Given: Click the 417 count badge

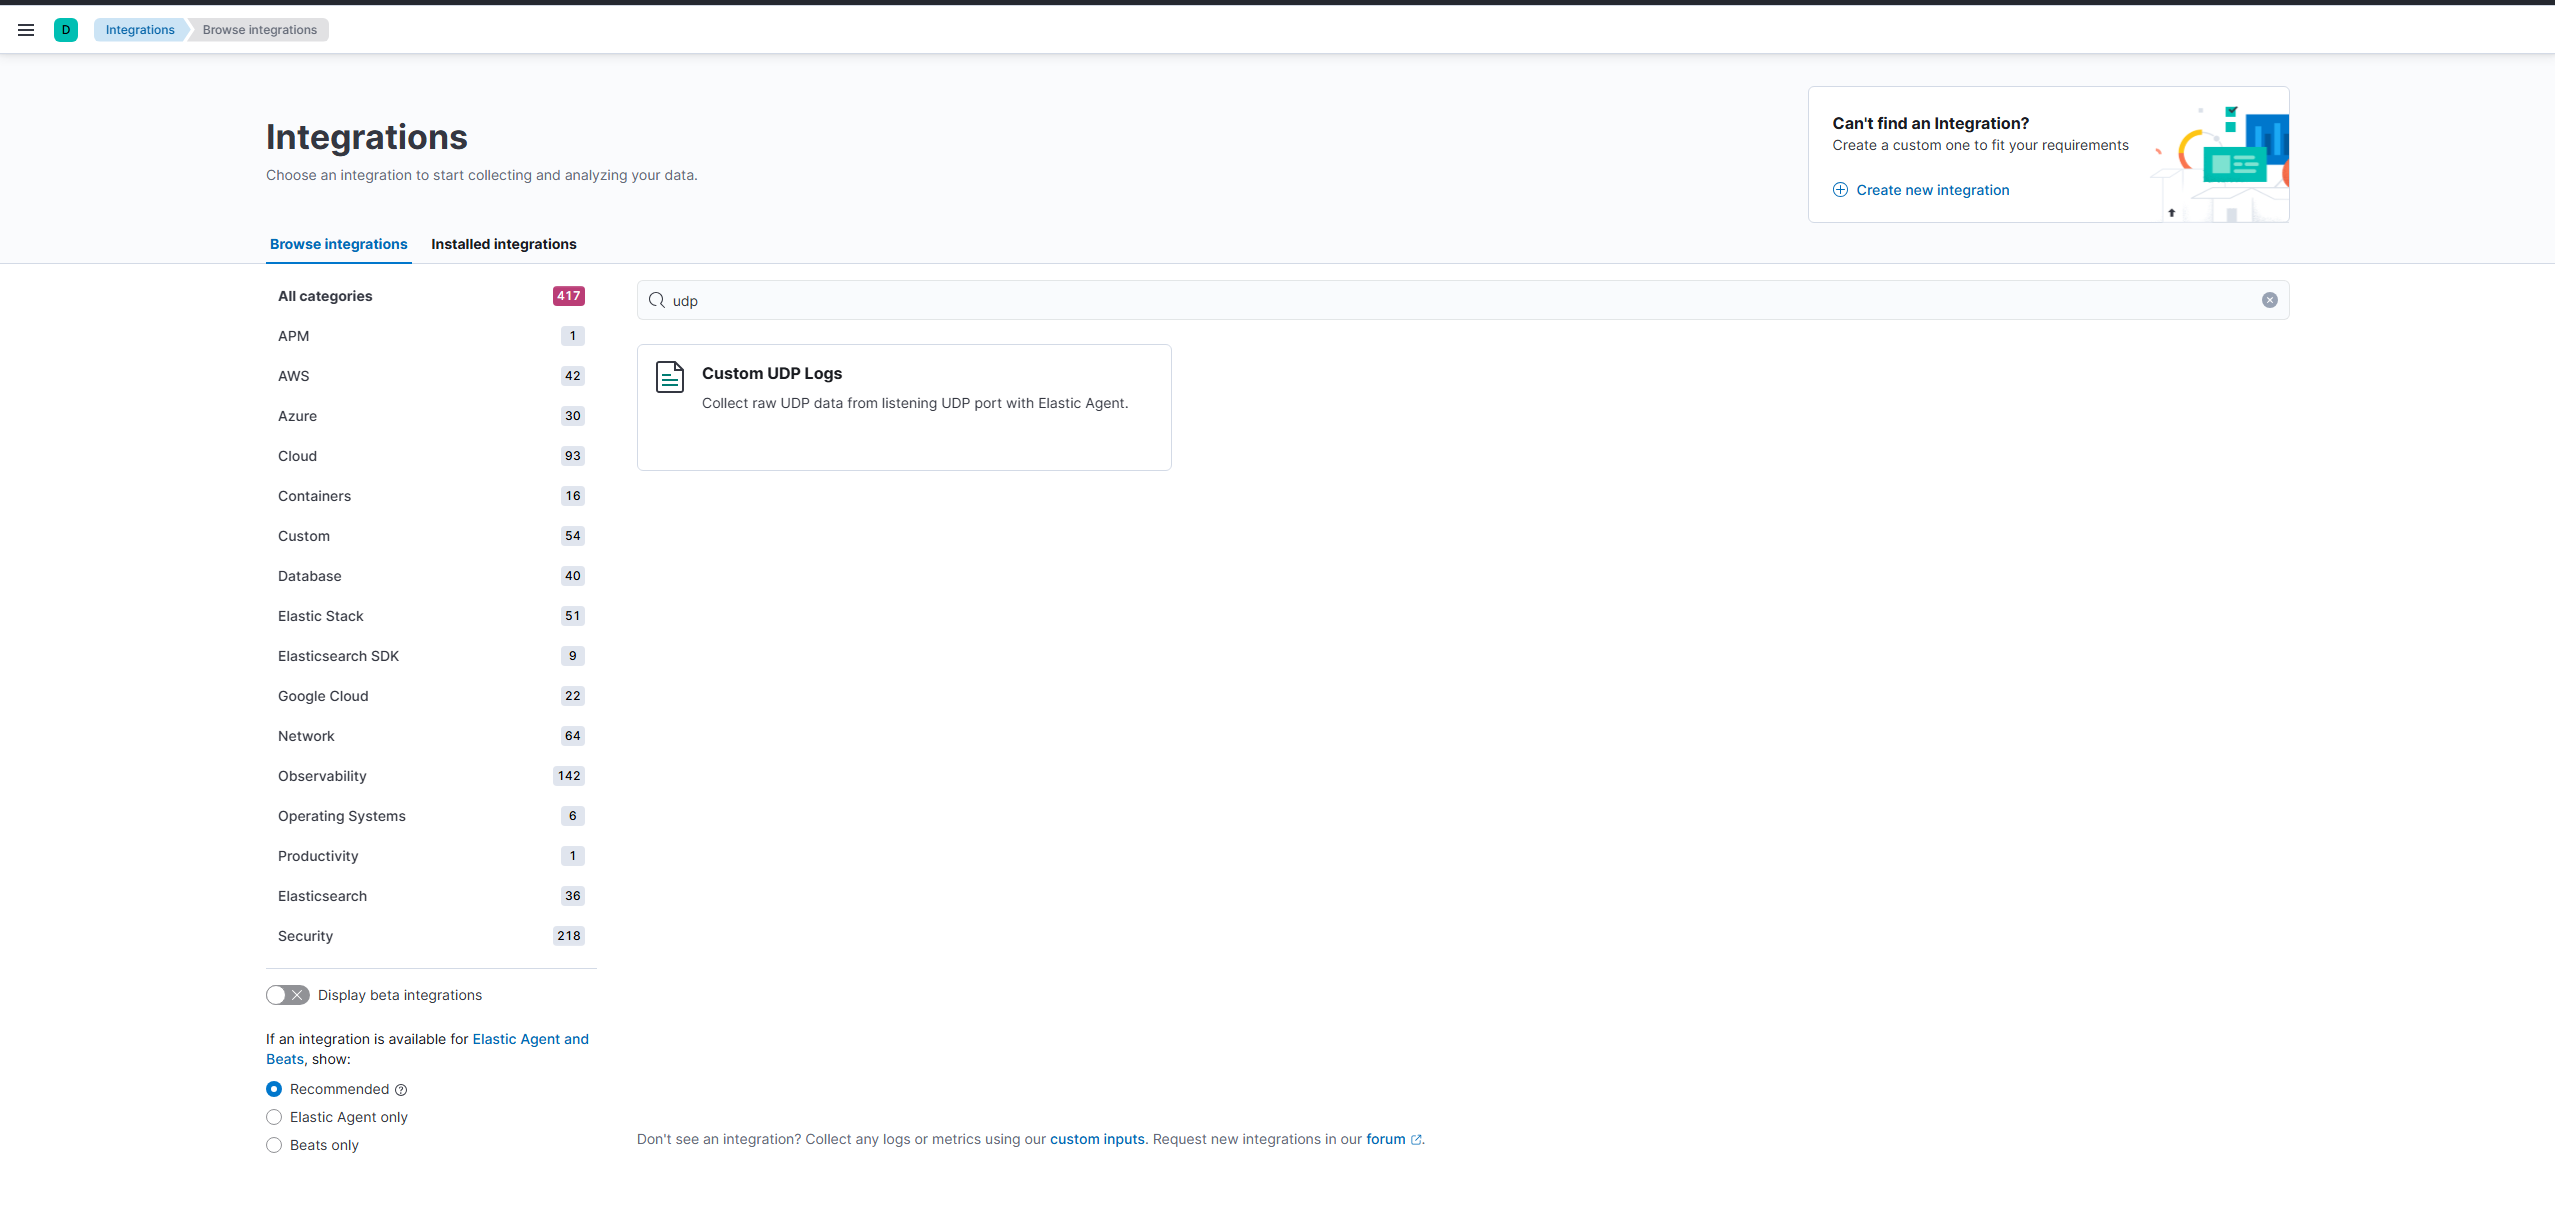Looking at the screenshot, I should (x=569, y=296).
